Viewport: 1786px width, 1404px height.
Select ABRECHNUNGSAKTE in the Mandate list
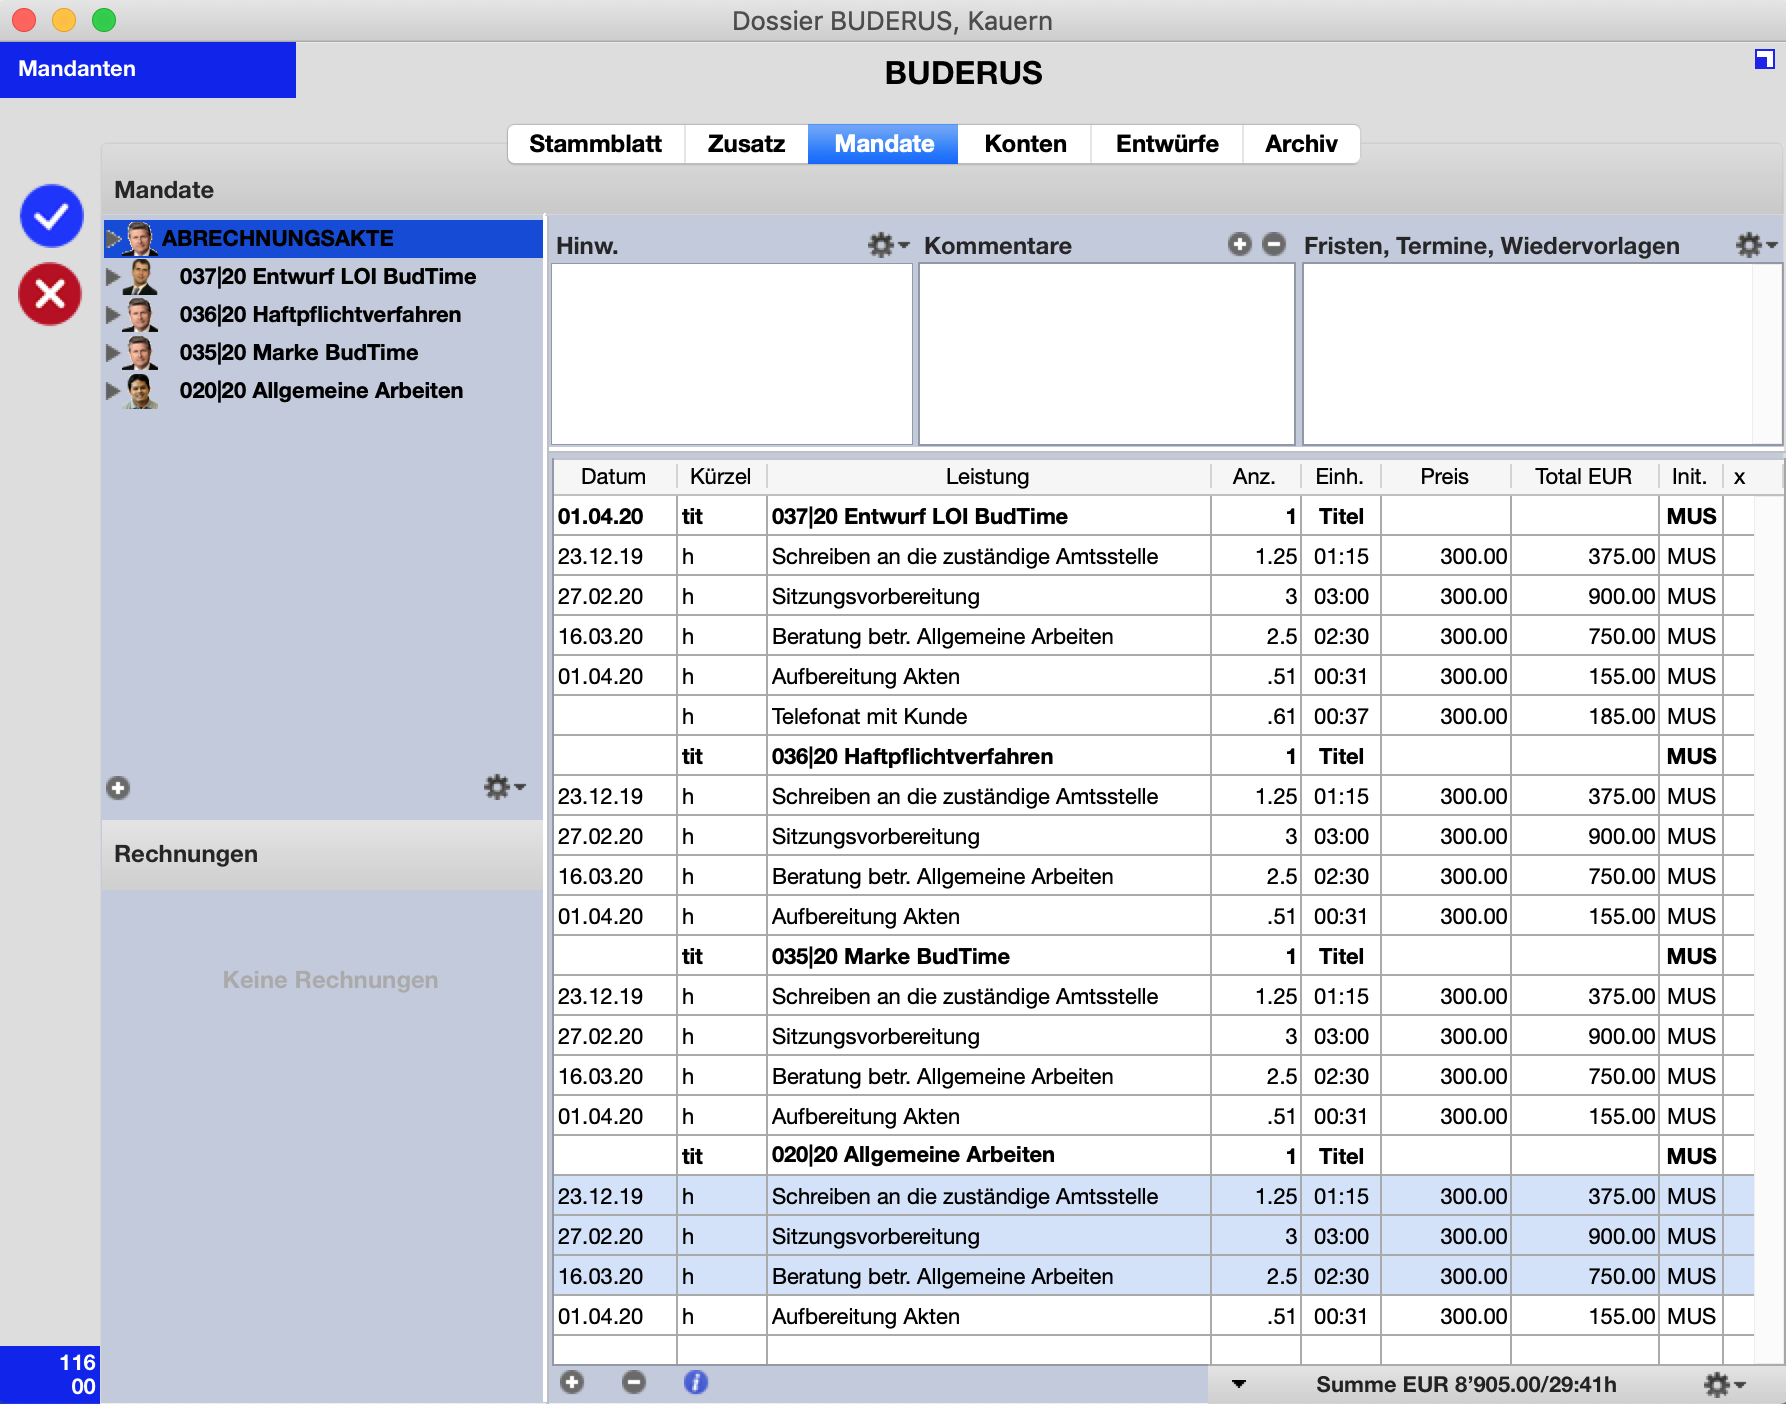[322, 239]
